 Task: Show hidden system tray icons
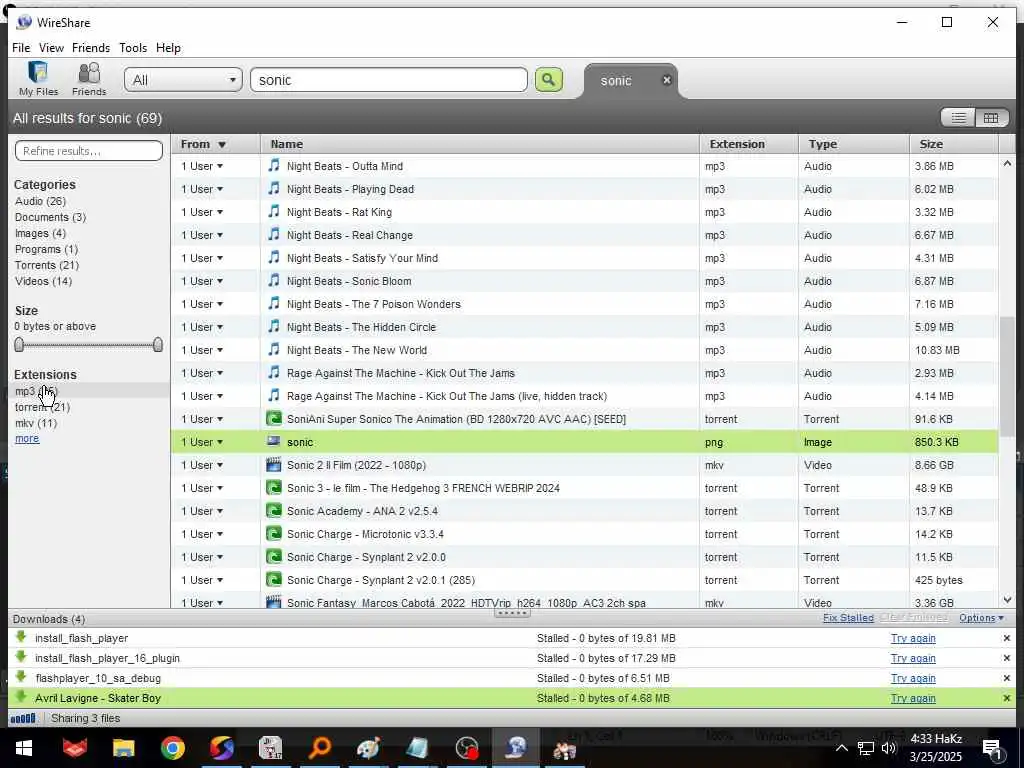click(841, 748)
